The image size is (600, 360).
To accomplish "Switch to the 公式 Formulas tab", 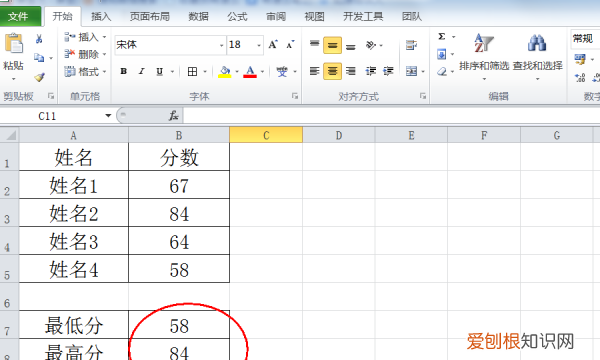I will (237, 16).
